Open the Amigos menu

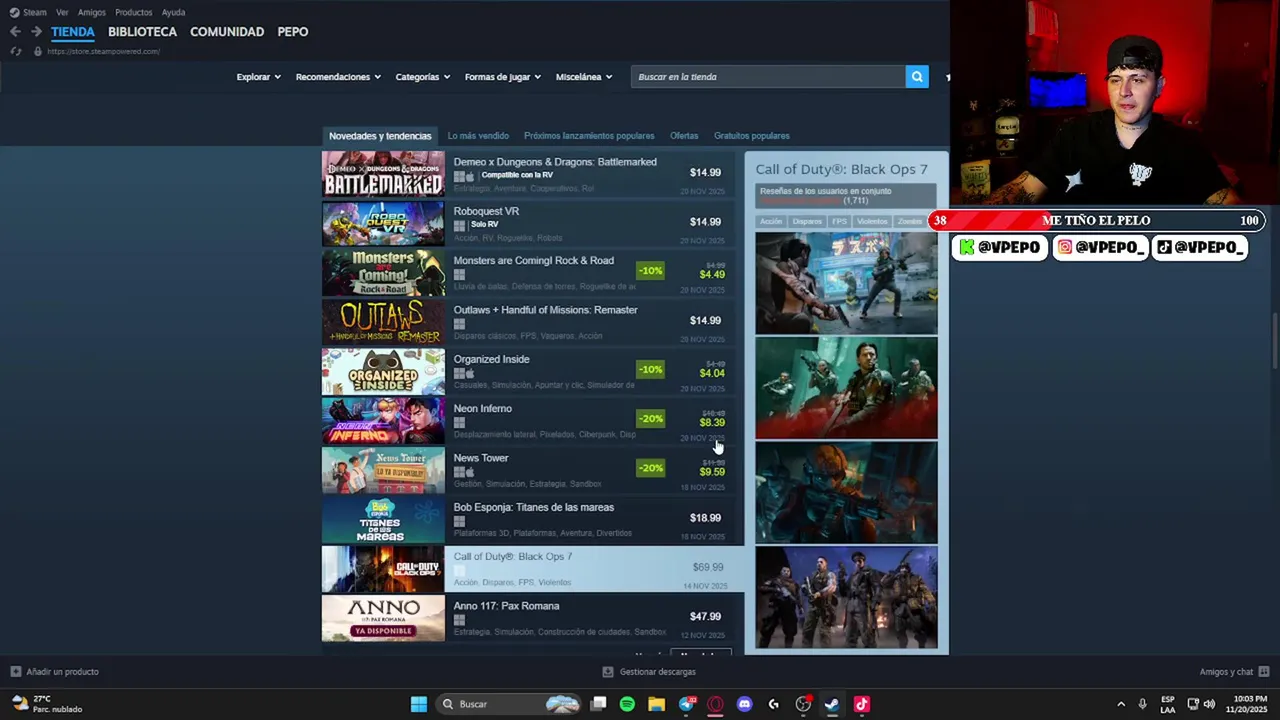click(x=92, y=12)
